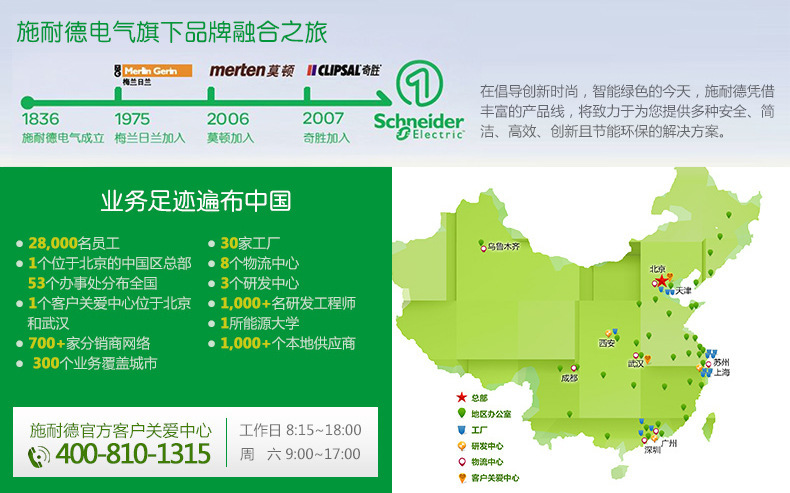
Task: Select the 1975 timeline tick marker
Action: tap(118, 94)
